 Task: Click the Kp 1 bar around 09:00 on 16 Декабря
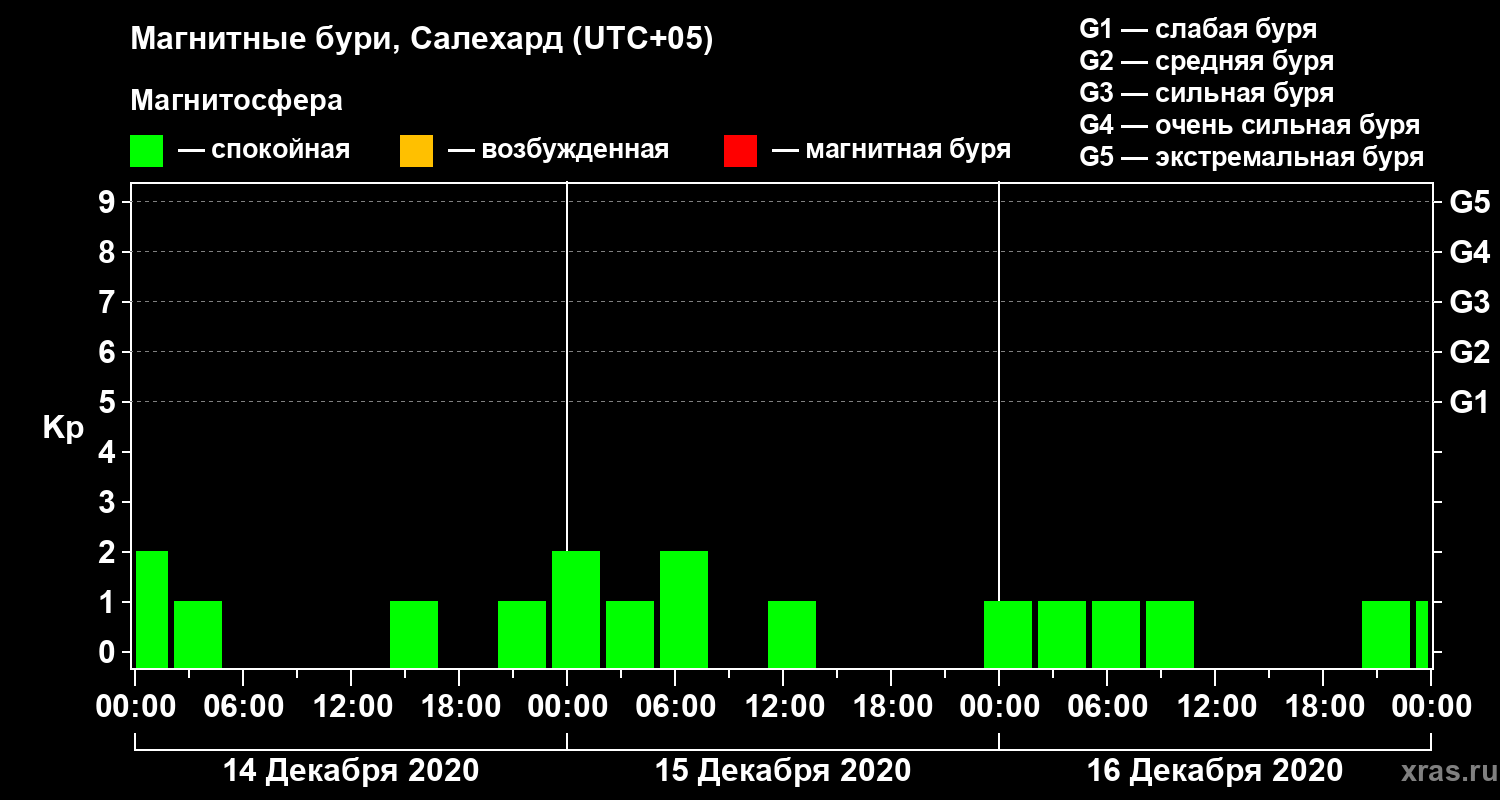1170,634
